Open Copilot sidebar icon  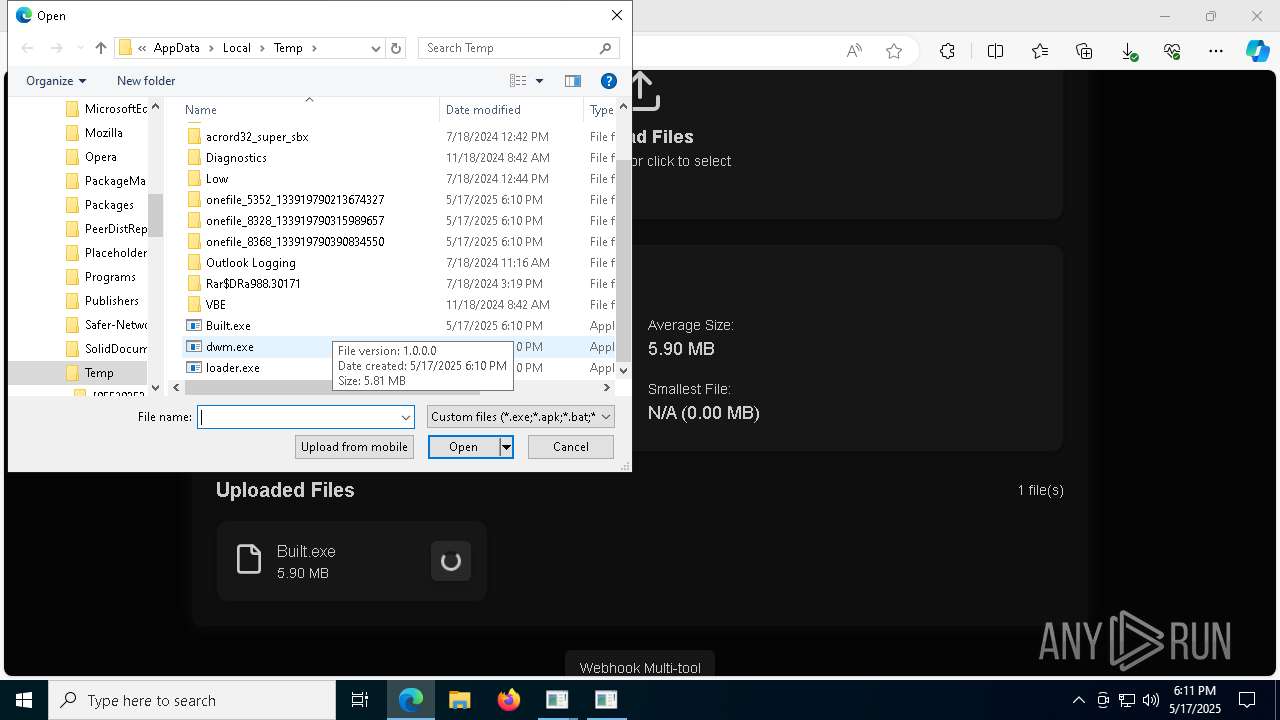pyautogui.click(x=1257, y=51)
